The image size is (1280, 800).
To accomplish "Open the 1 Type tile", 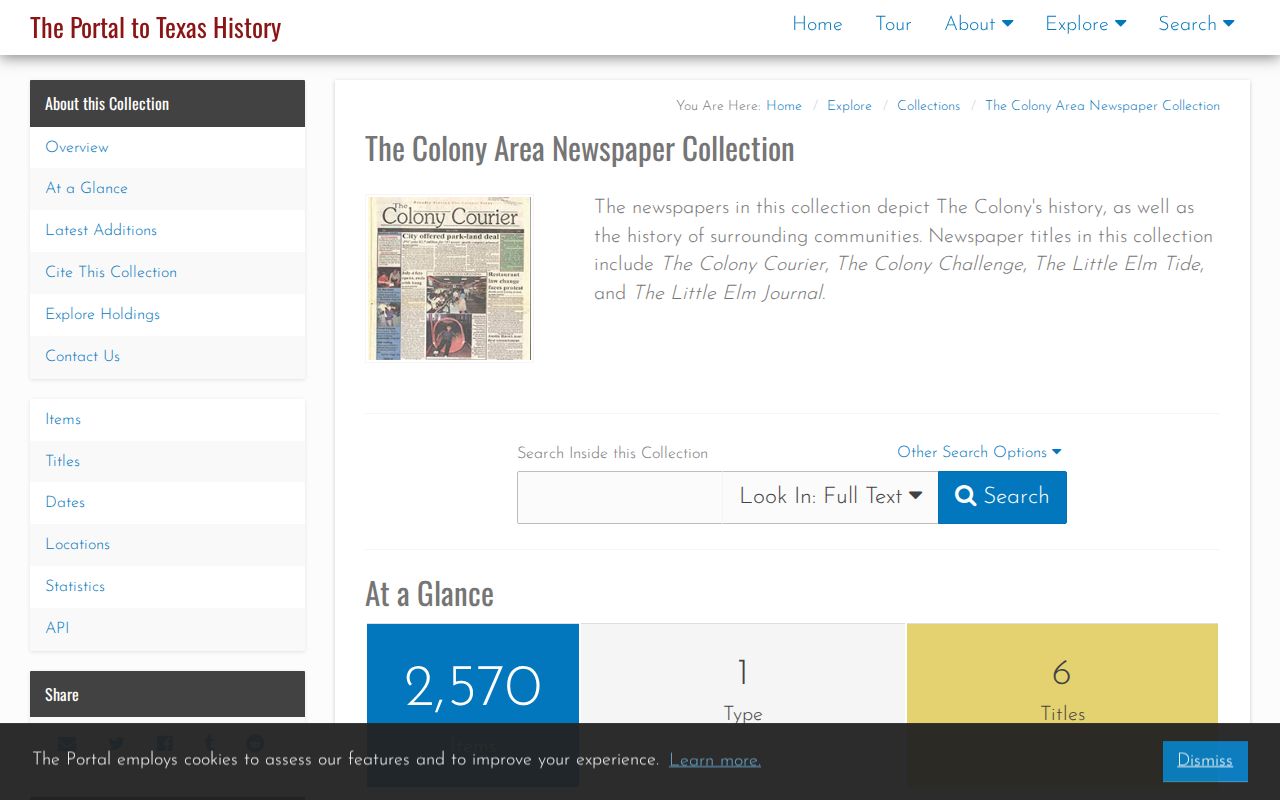I will (743, 705).
